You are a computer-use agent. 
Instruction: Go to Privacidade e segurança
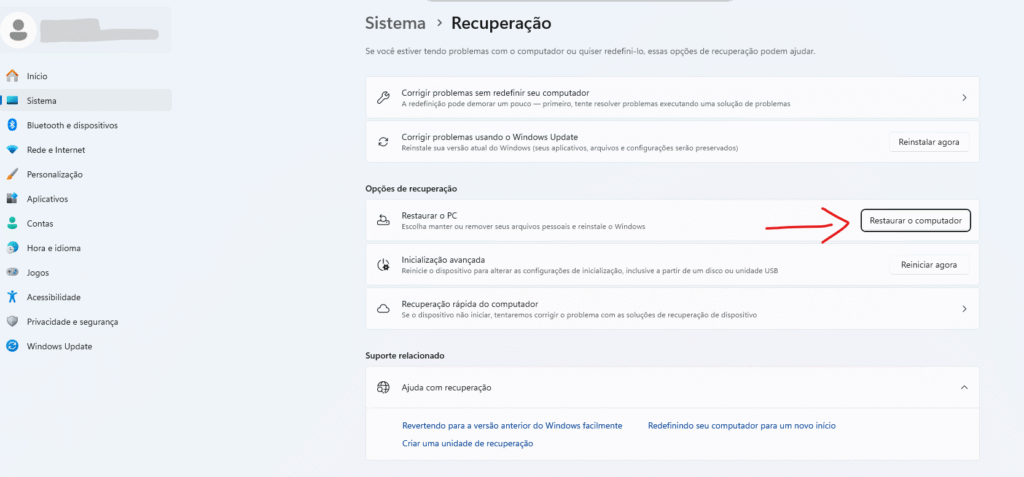click(86, 321)
